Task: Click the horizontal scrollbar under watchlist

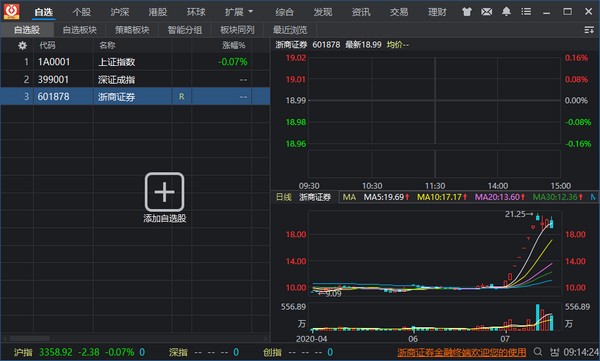Action: pyautogui.click(x=135, y=338)
